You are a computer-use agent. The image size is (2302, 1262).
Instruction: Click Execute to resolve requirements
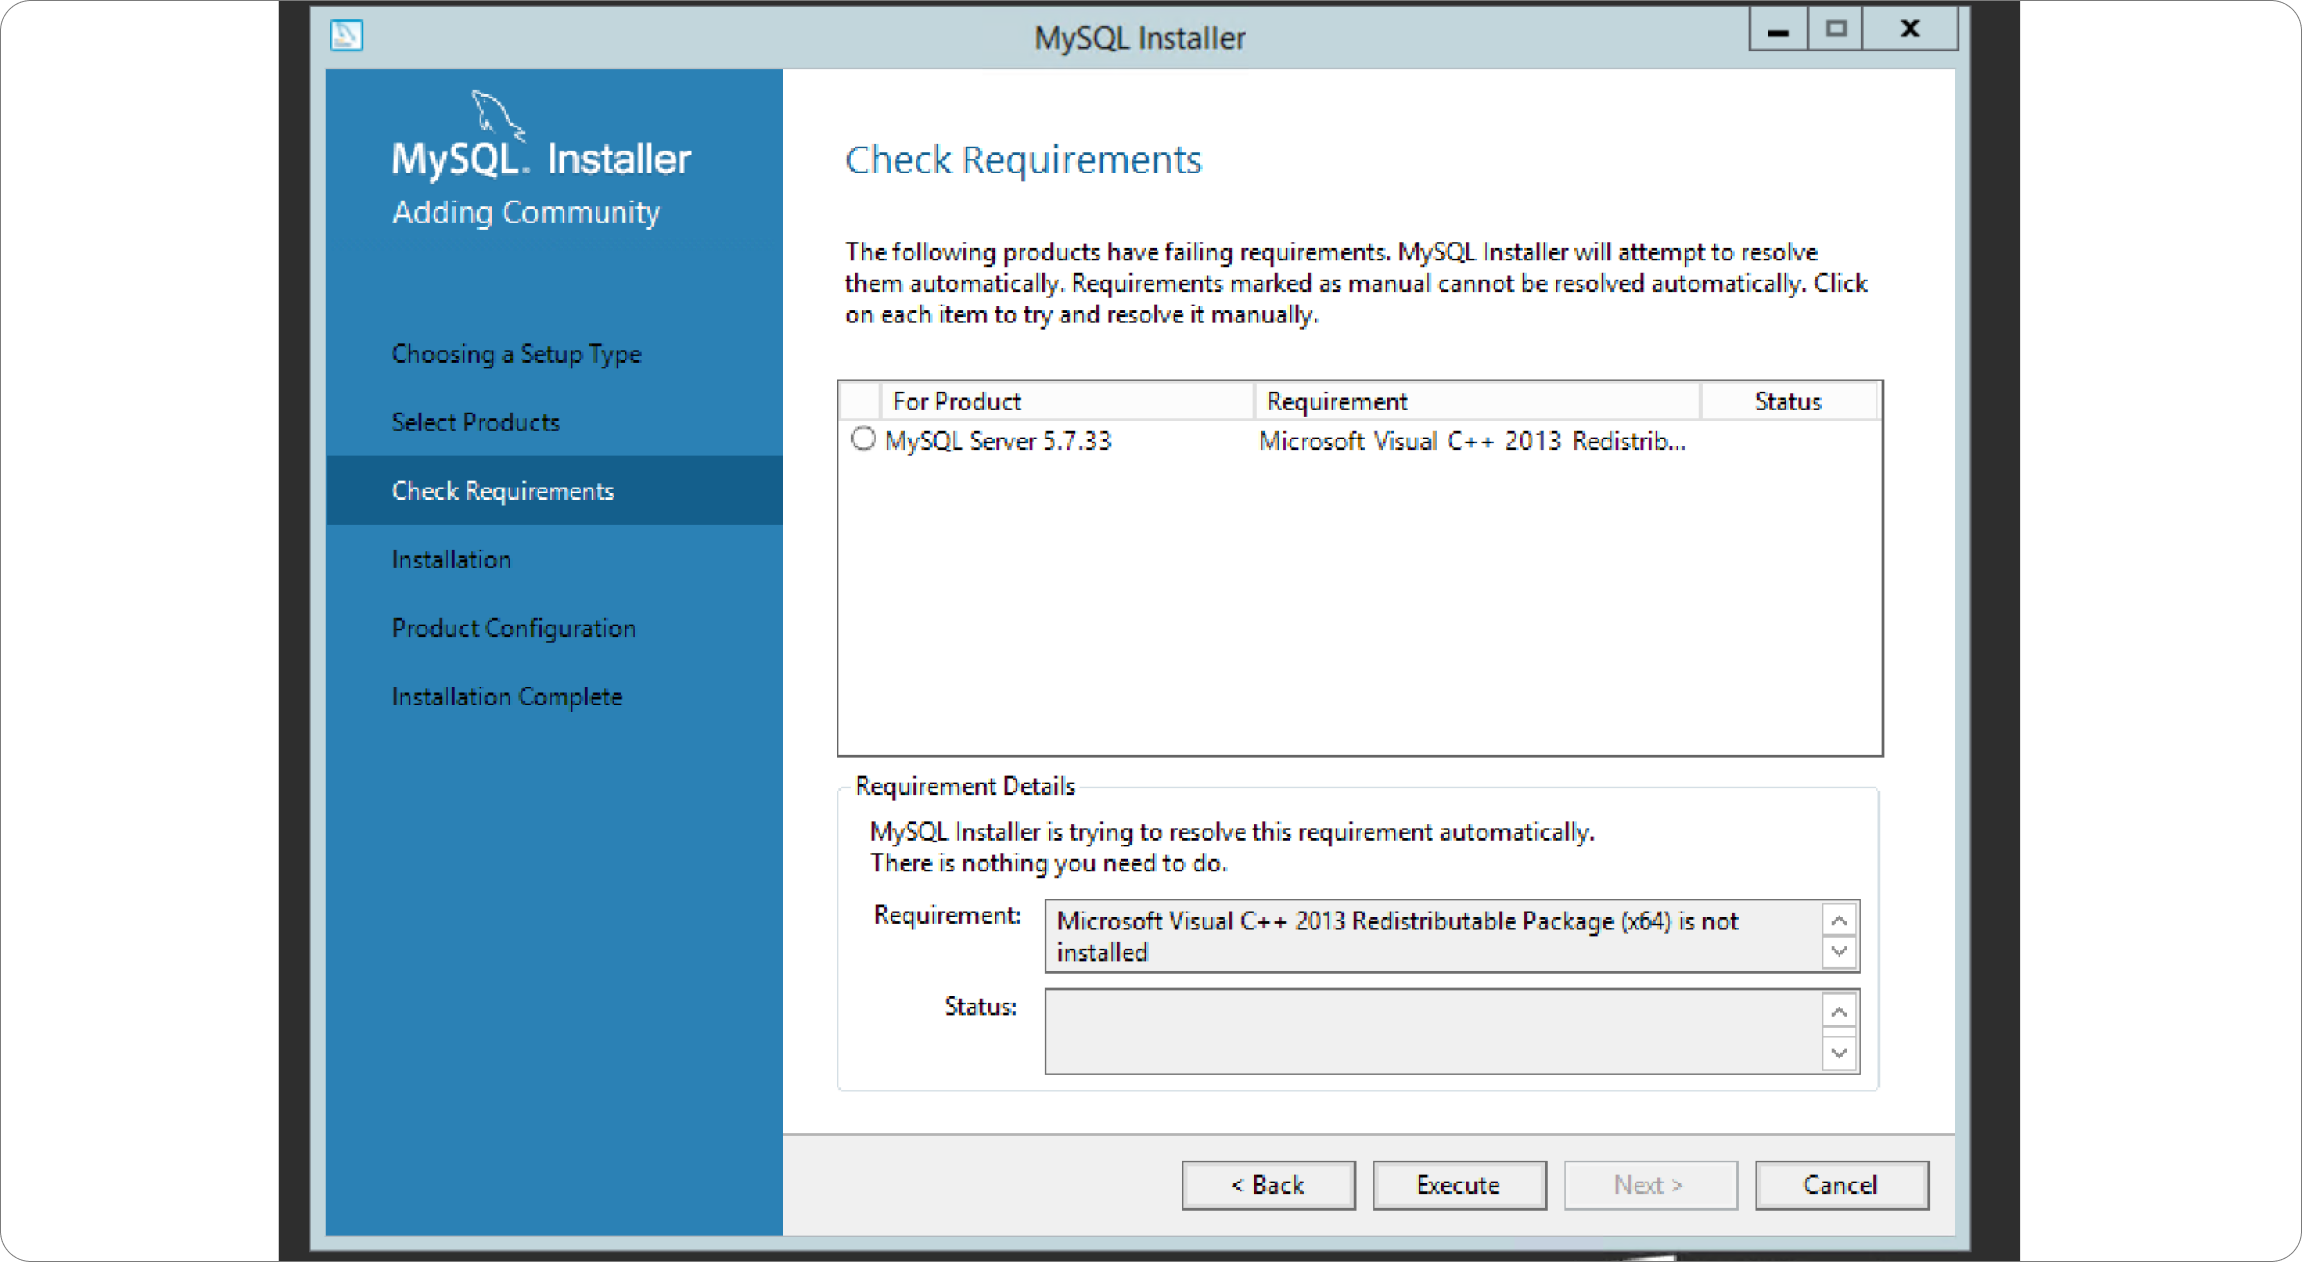[1459, 1185]
